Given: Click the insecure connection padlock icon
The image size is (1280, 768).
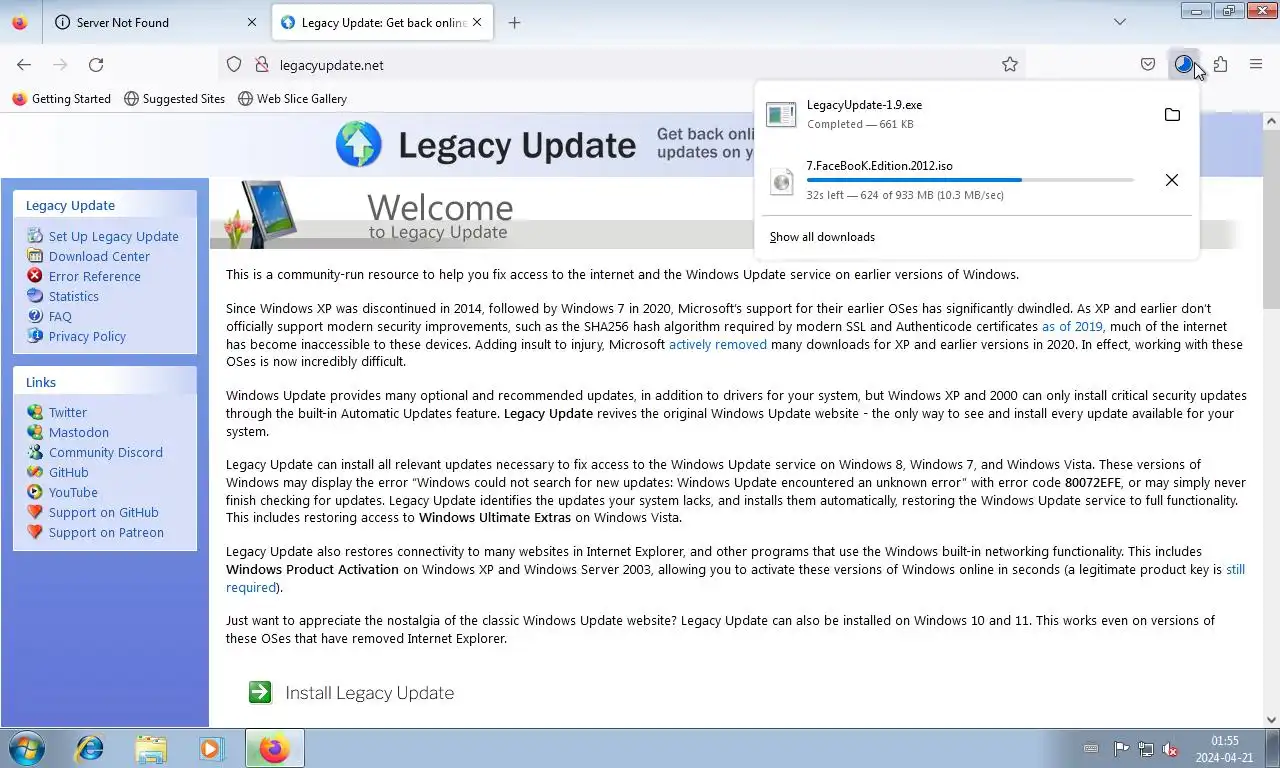Looking at the screenshot, I should [x=262, y=65].
